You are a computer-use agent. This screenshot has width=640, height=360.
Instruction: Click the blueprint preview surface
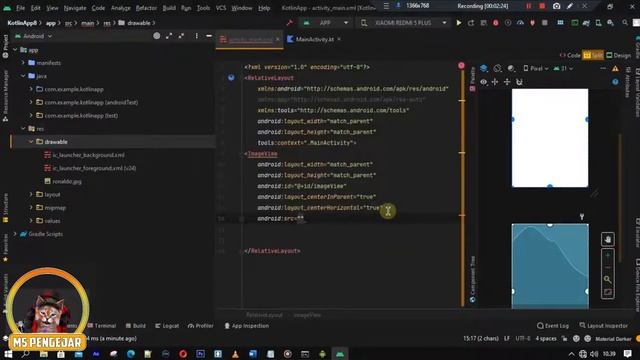550,266
